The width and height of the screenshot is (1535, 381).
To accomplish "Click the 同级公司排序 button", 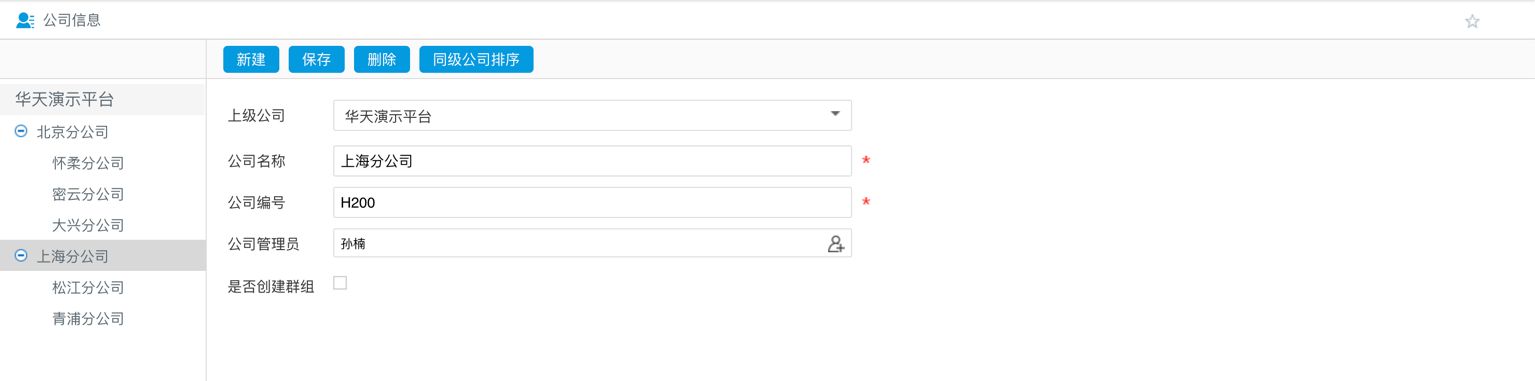I will click(x=476, y=59).
